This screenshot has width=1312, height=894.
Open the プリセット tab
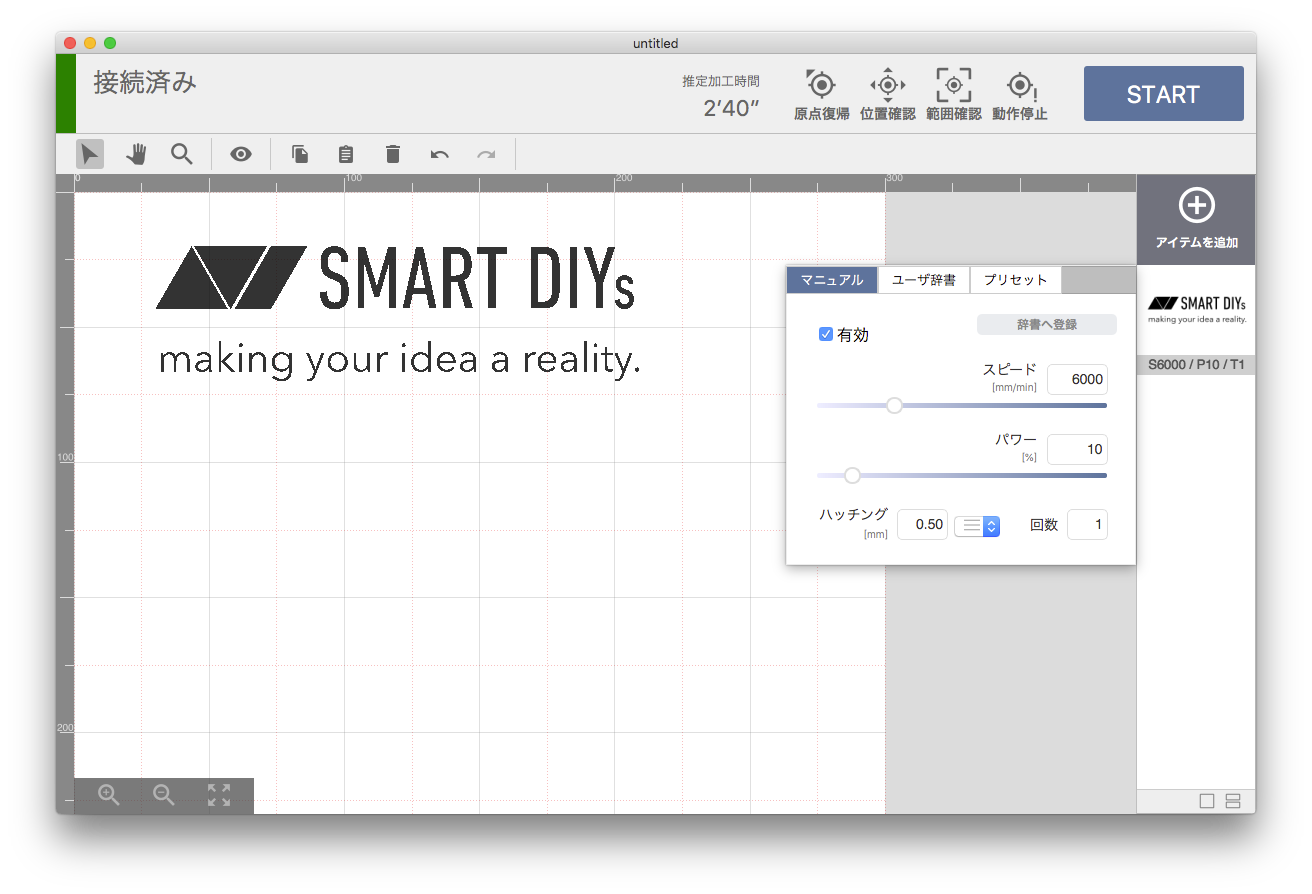1015,280
